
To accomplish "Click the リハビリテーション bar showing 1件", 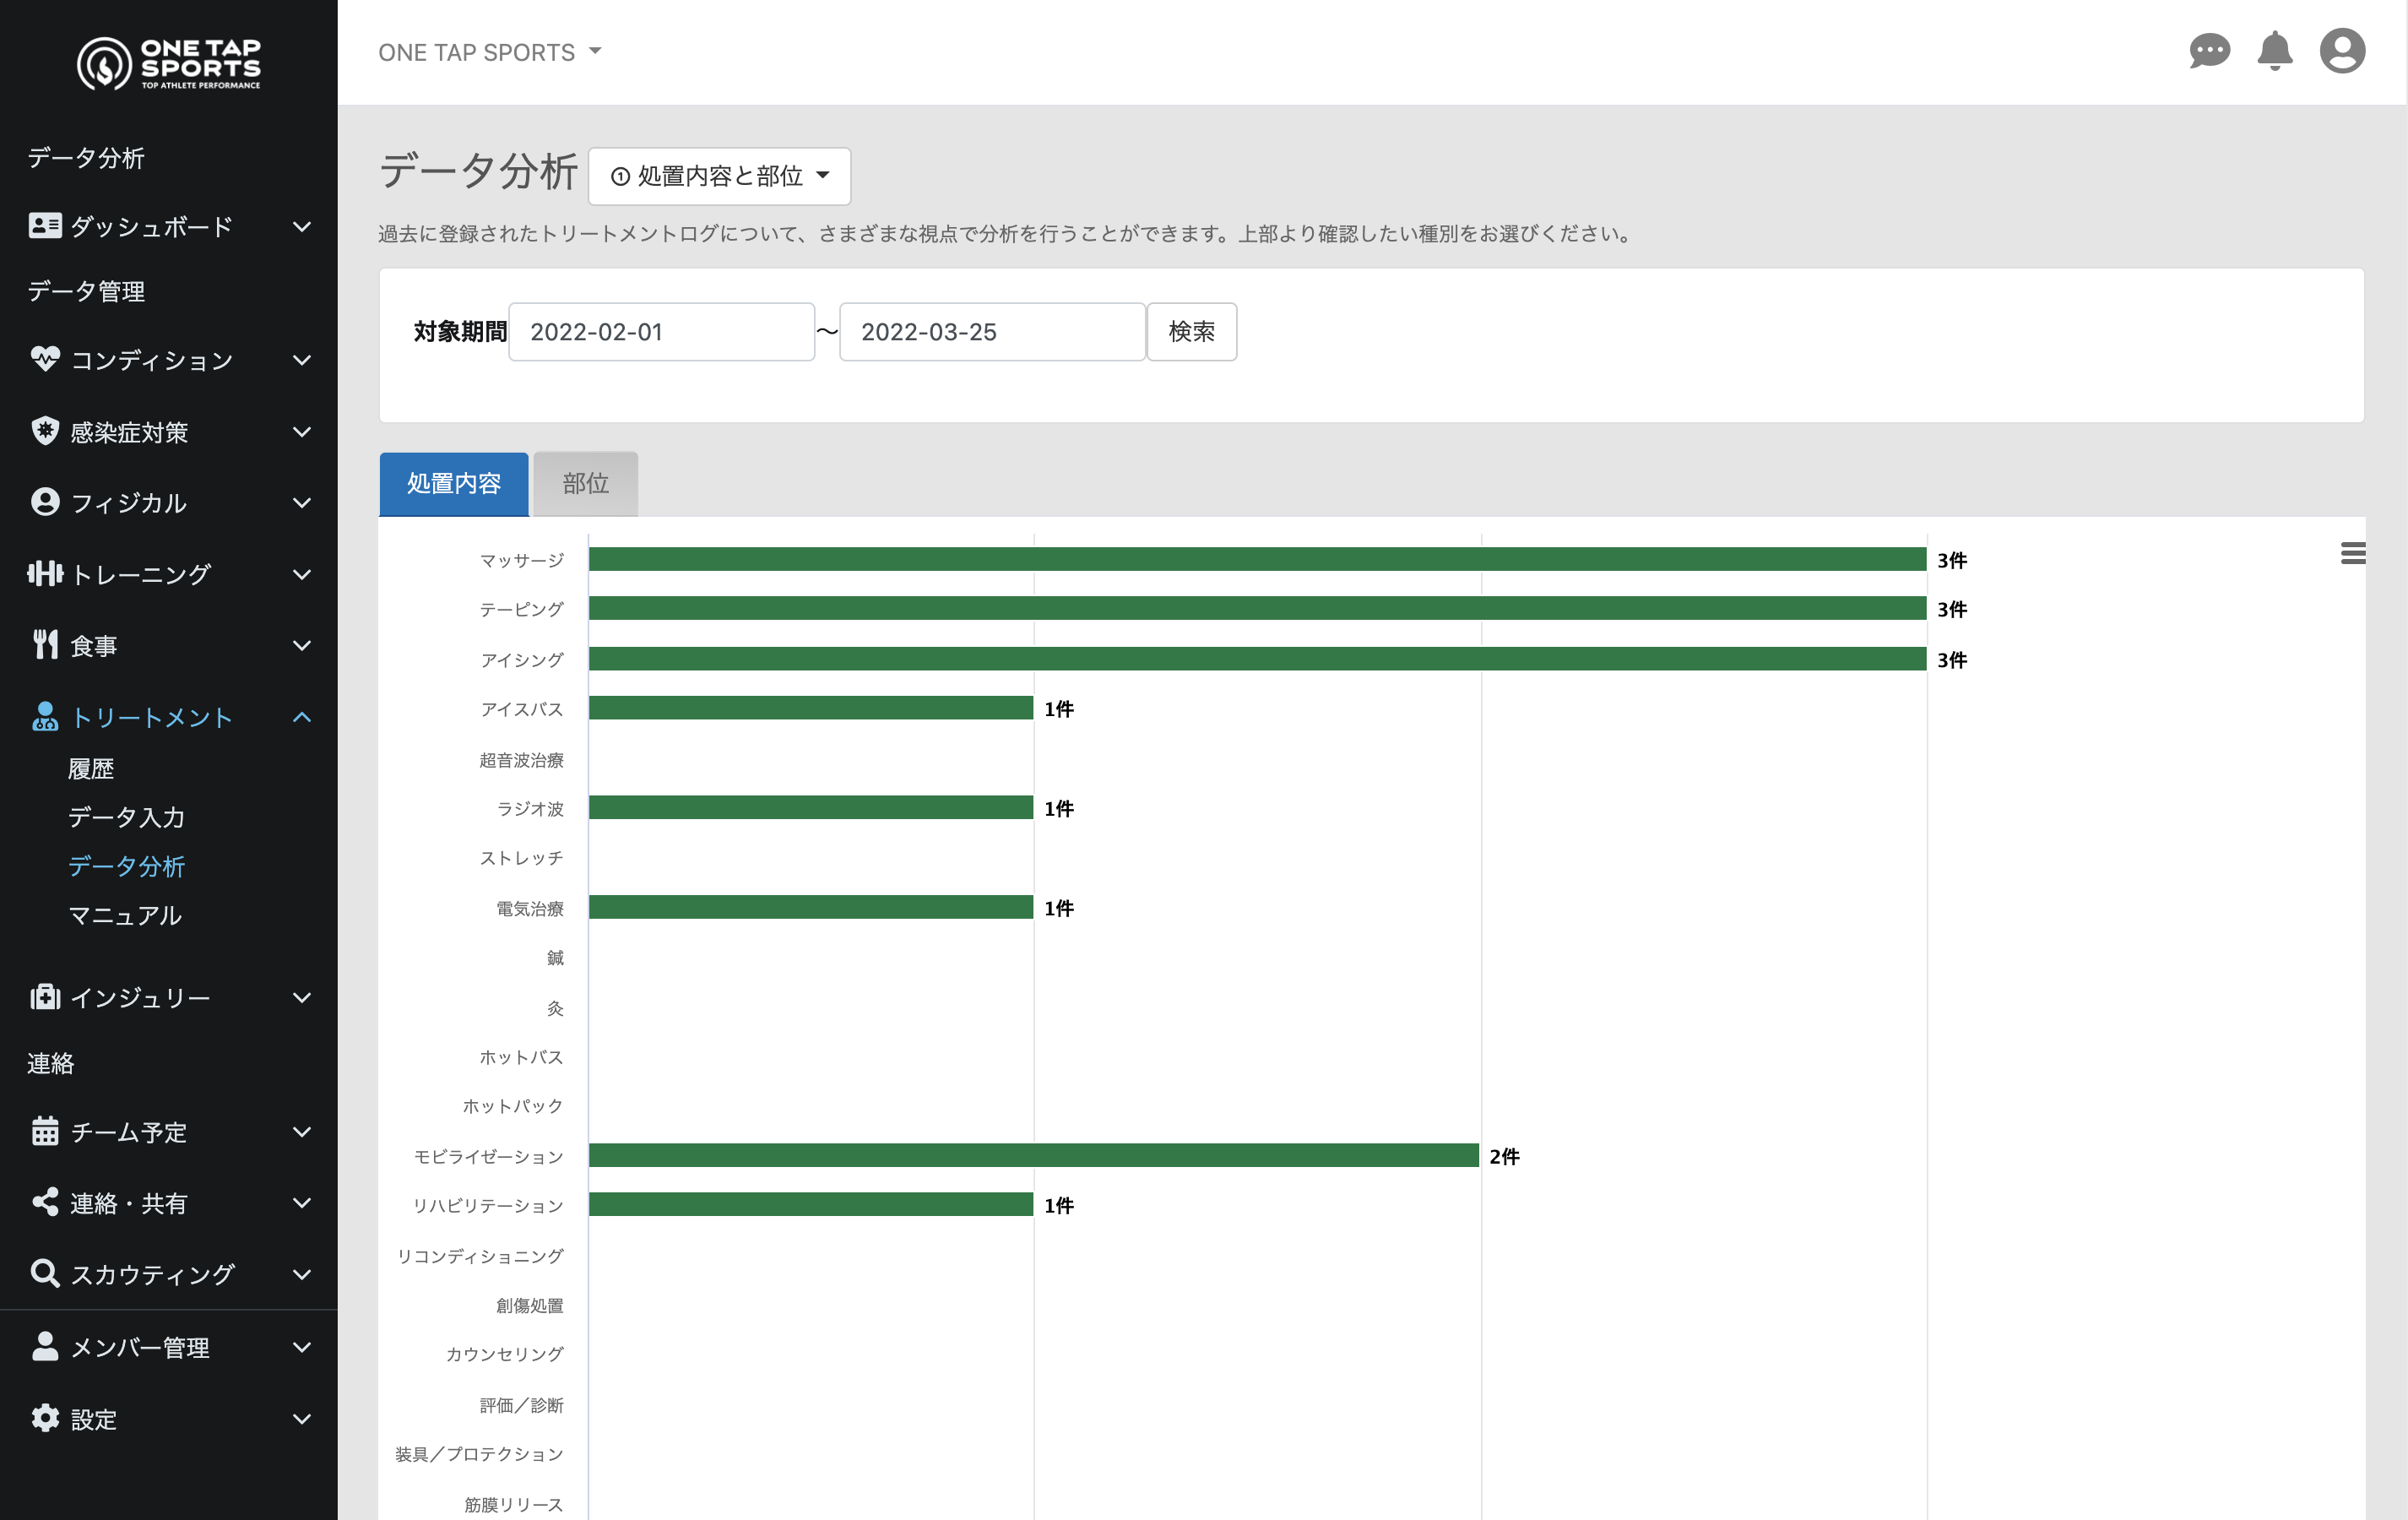I will (811, 1205).
